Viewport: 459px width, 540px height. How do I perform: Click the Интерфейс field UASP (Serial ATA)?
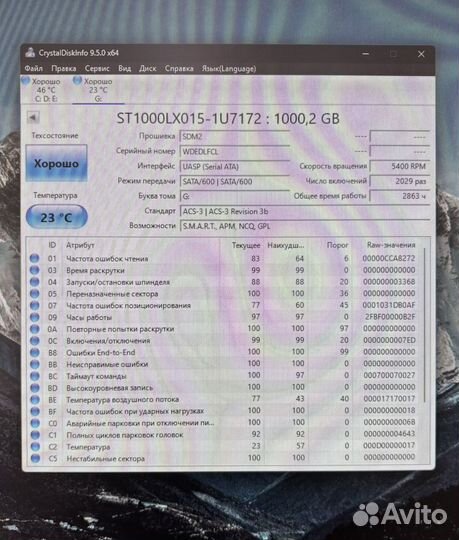coord(234,167)
